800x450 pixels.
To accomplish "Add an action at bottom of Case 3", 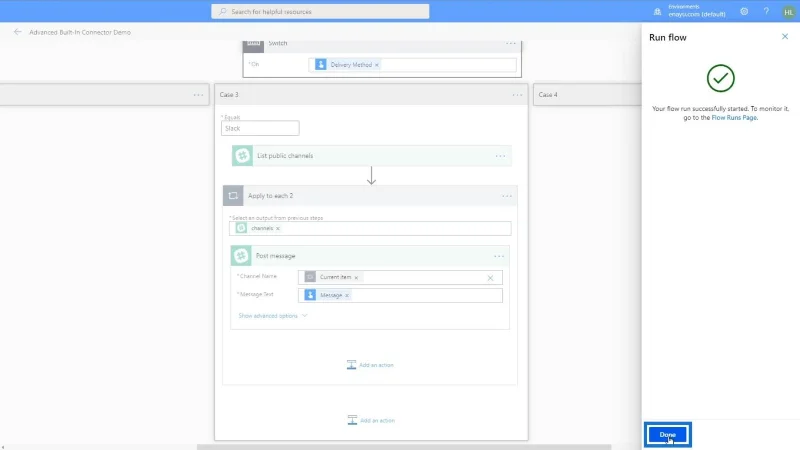I will click(x=371, y=420).
